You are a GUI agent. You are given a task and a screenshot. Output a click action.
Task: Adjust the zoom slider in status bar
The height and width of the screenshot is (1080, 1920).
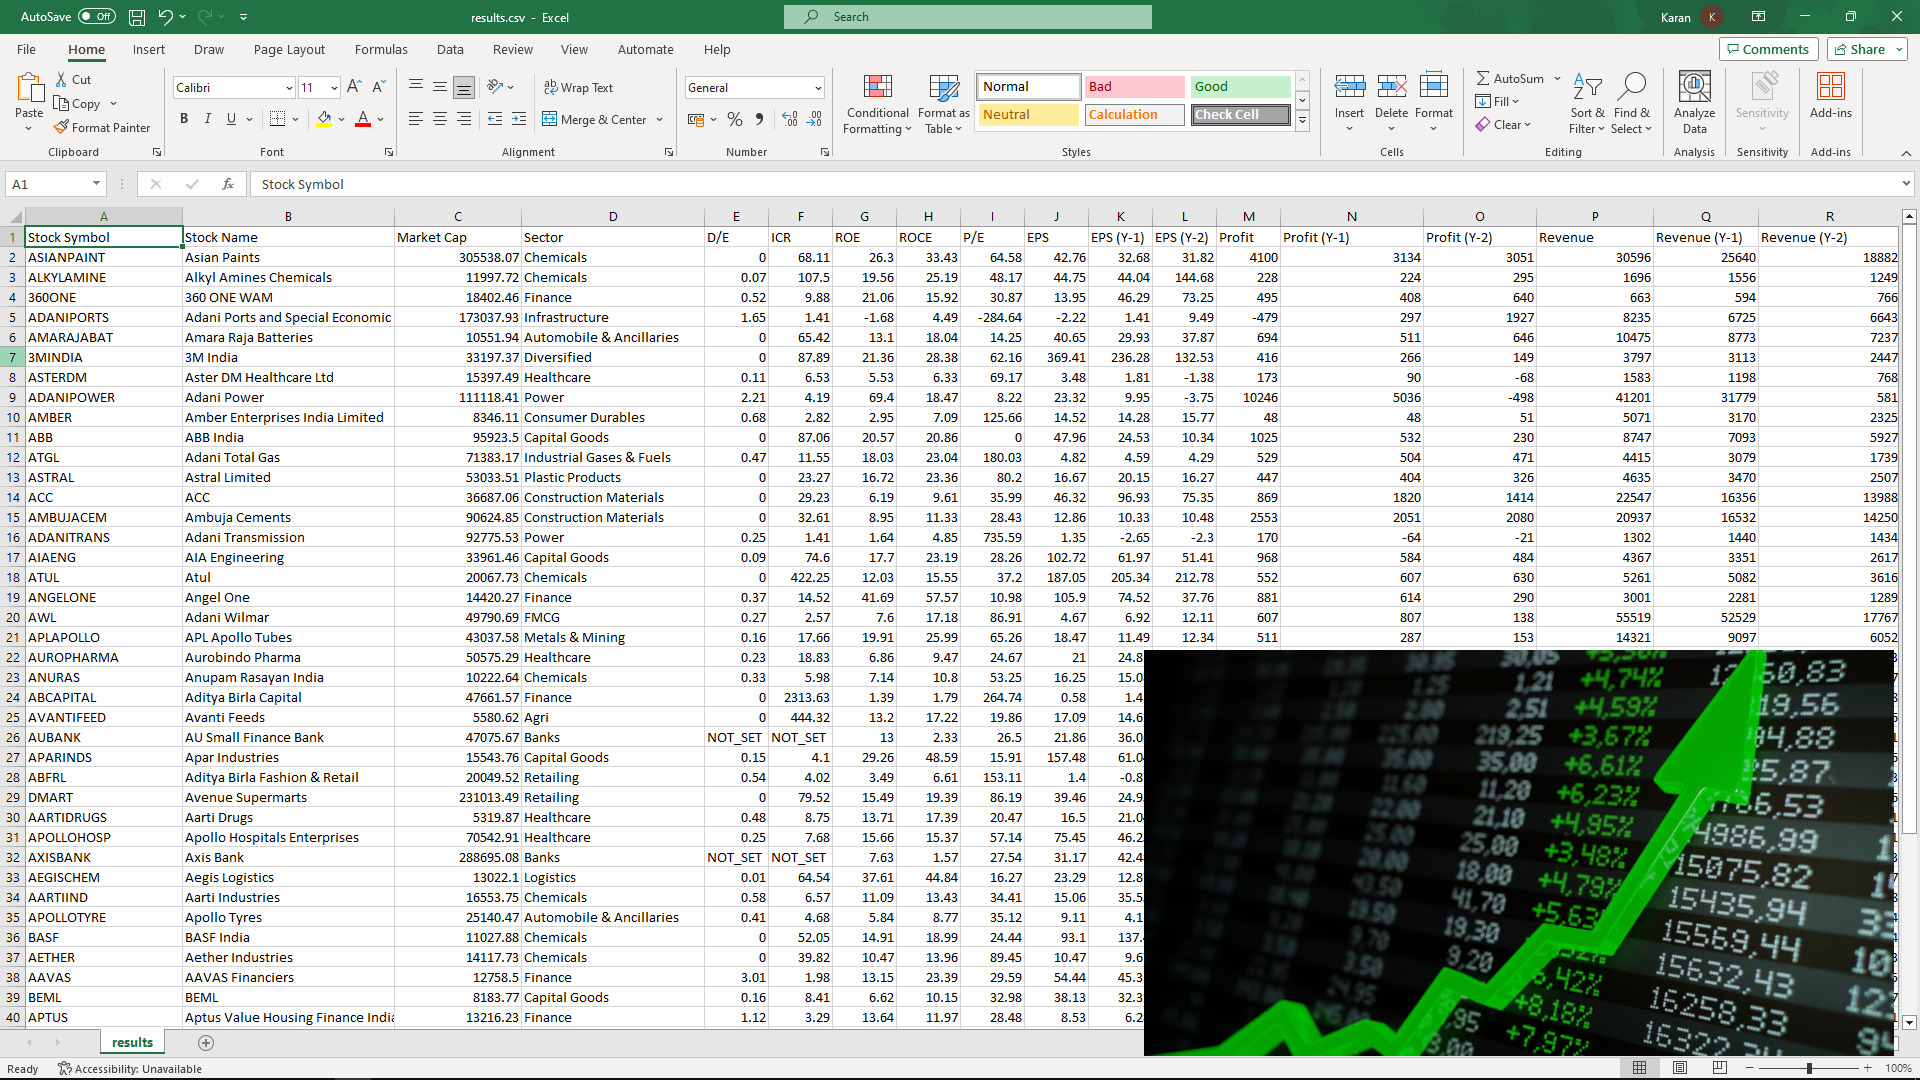(x=1809, y=1068)
